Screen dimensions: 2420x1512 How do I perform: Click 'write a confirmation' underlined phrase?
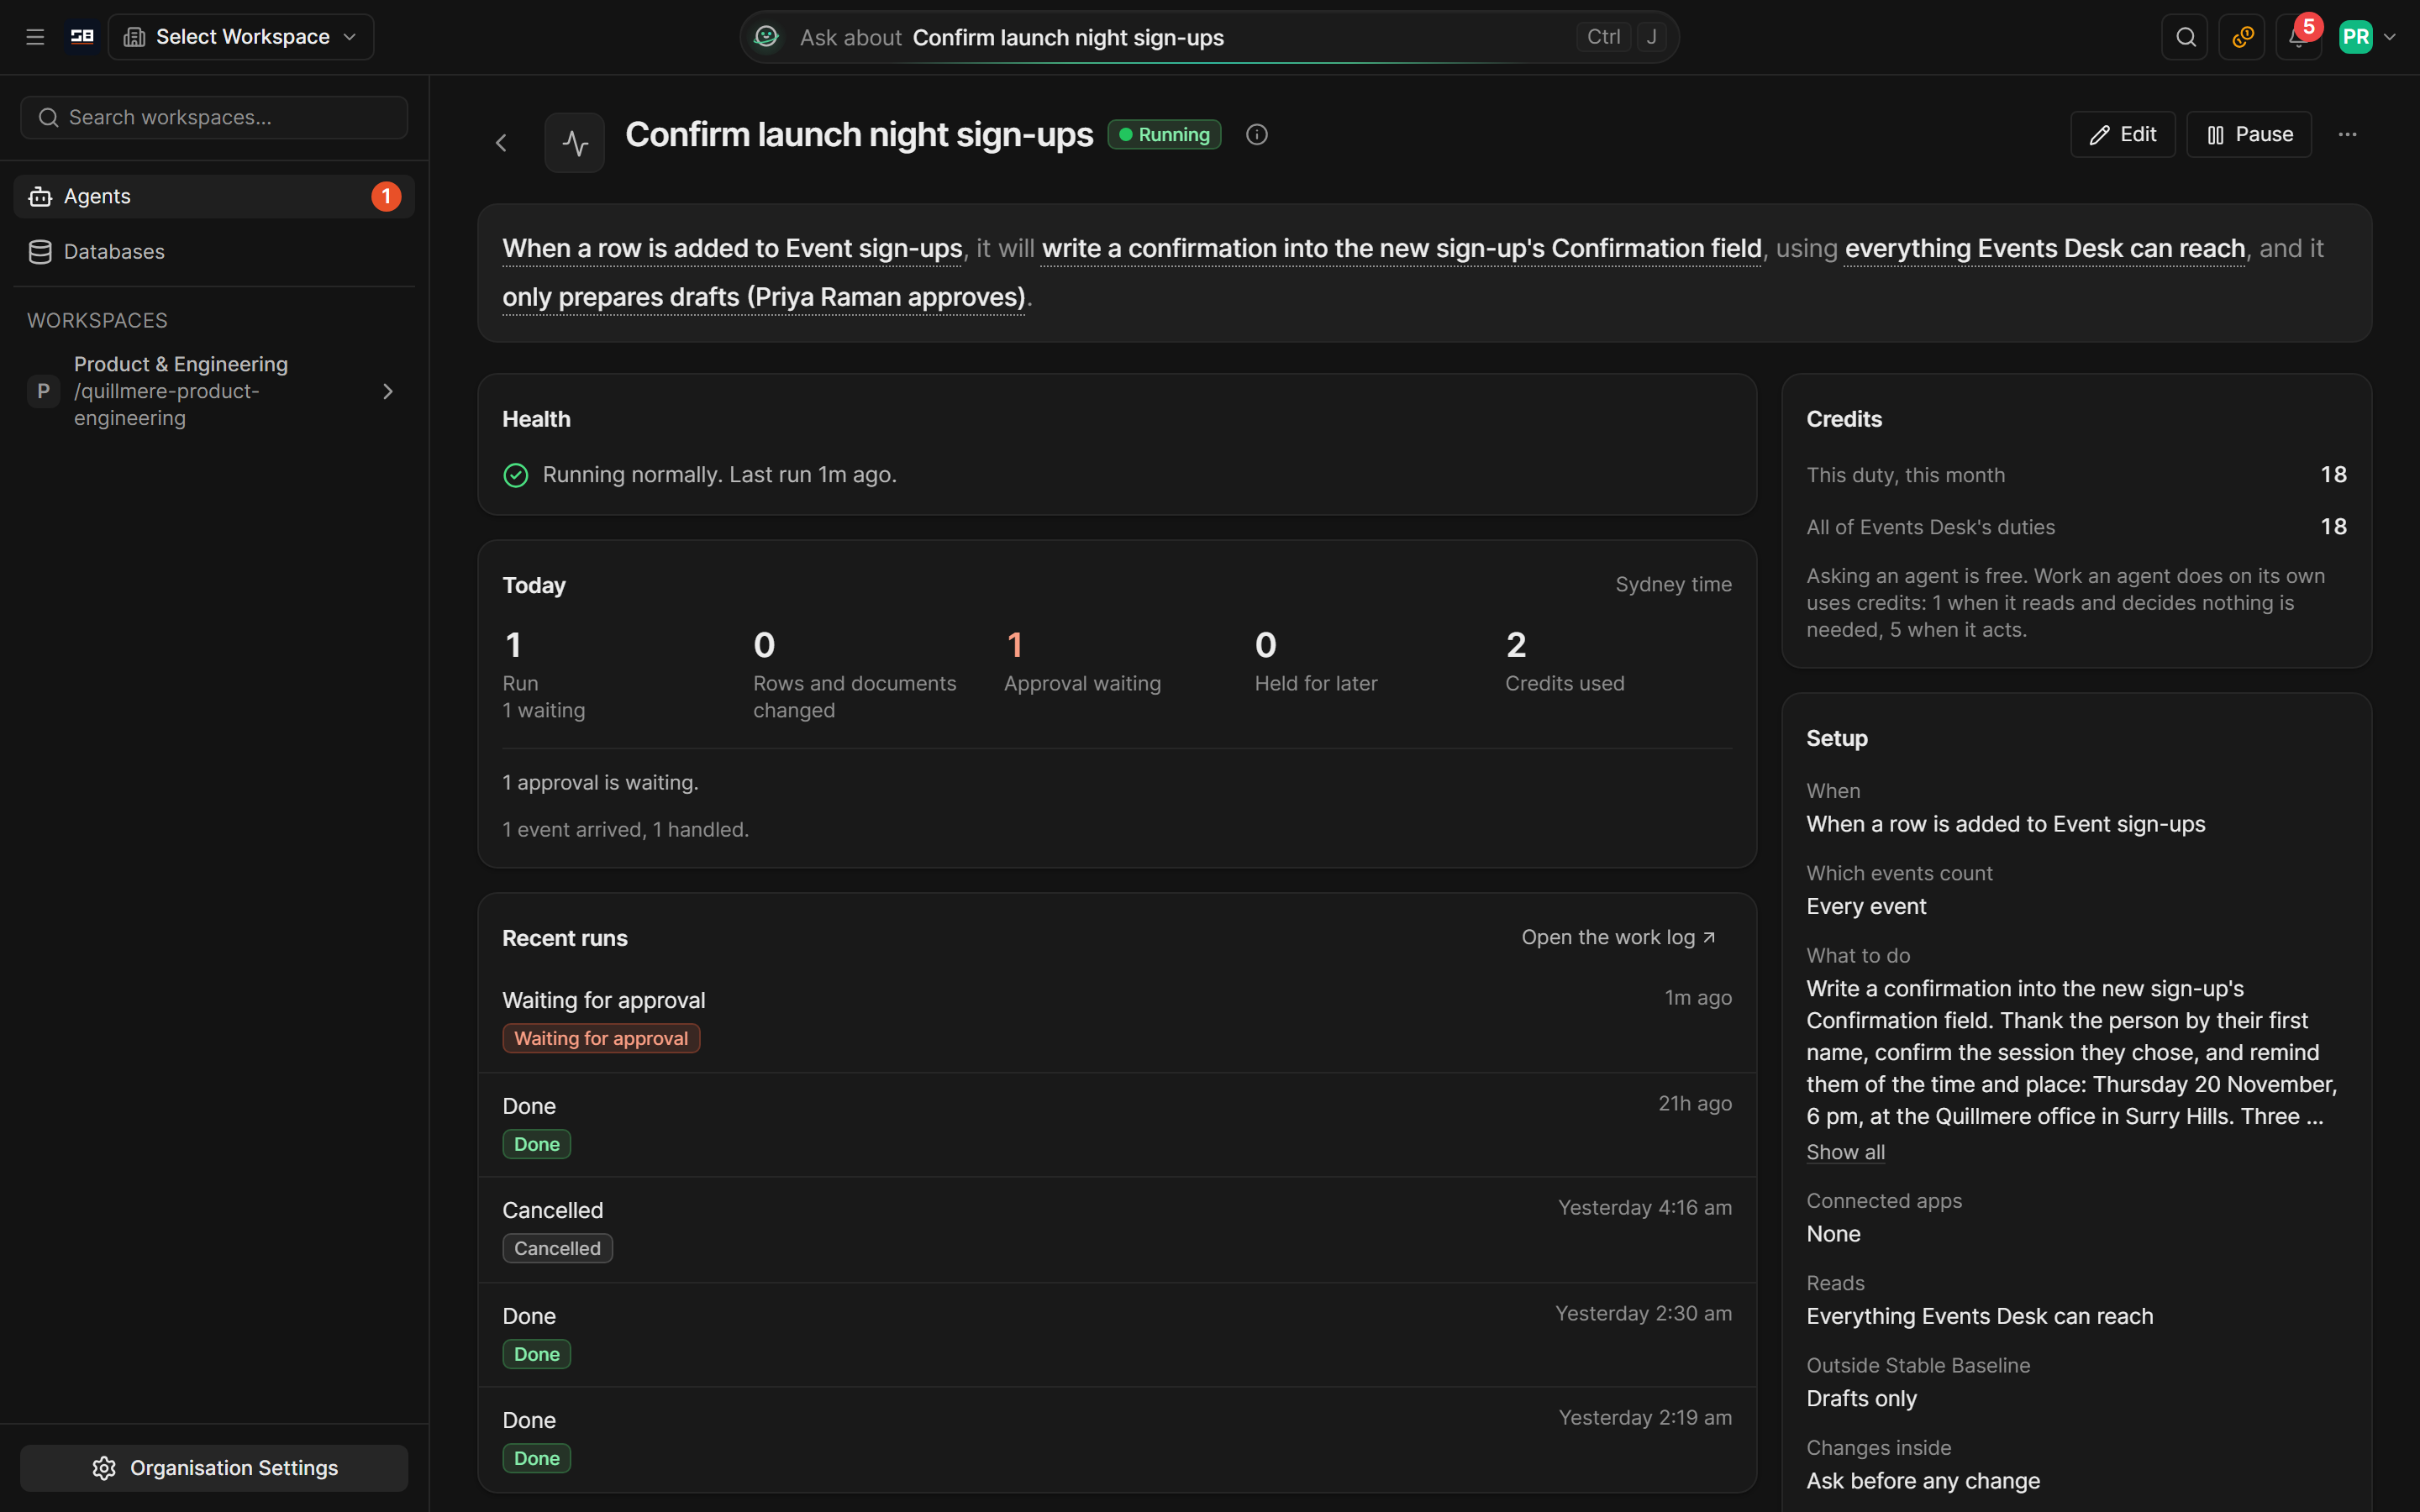[1401, 248]
